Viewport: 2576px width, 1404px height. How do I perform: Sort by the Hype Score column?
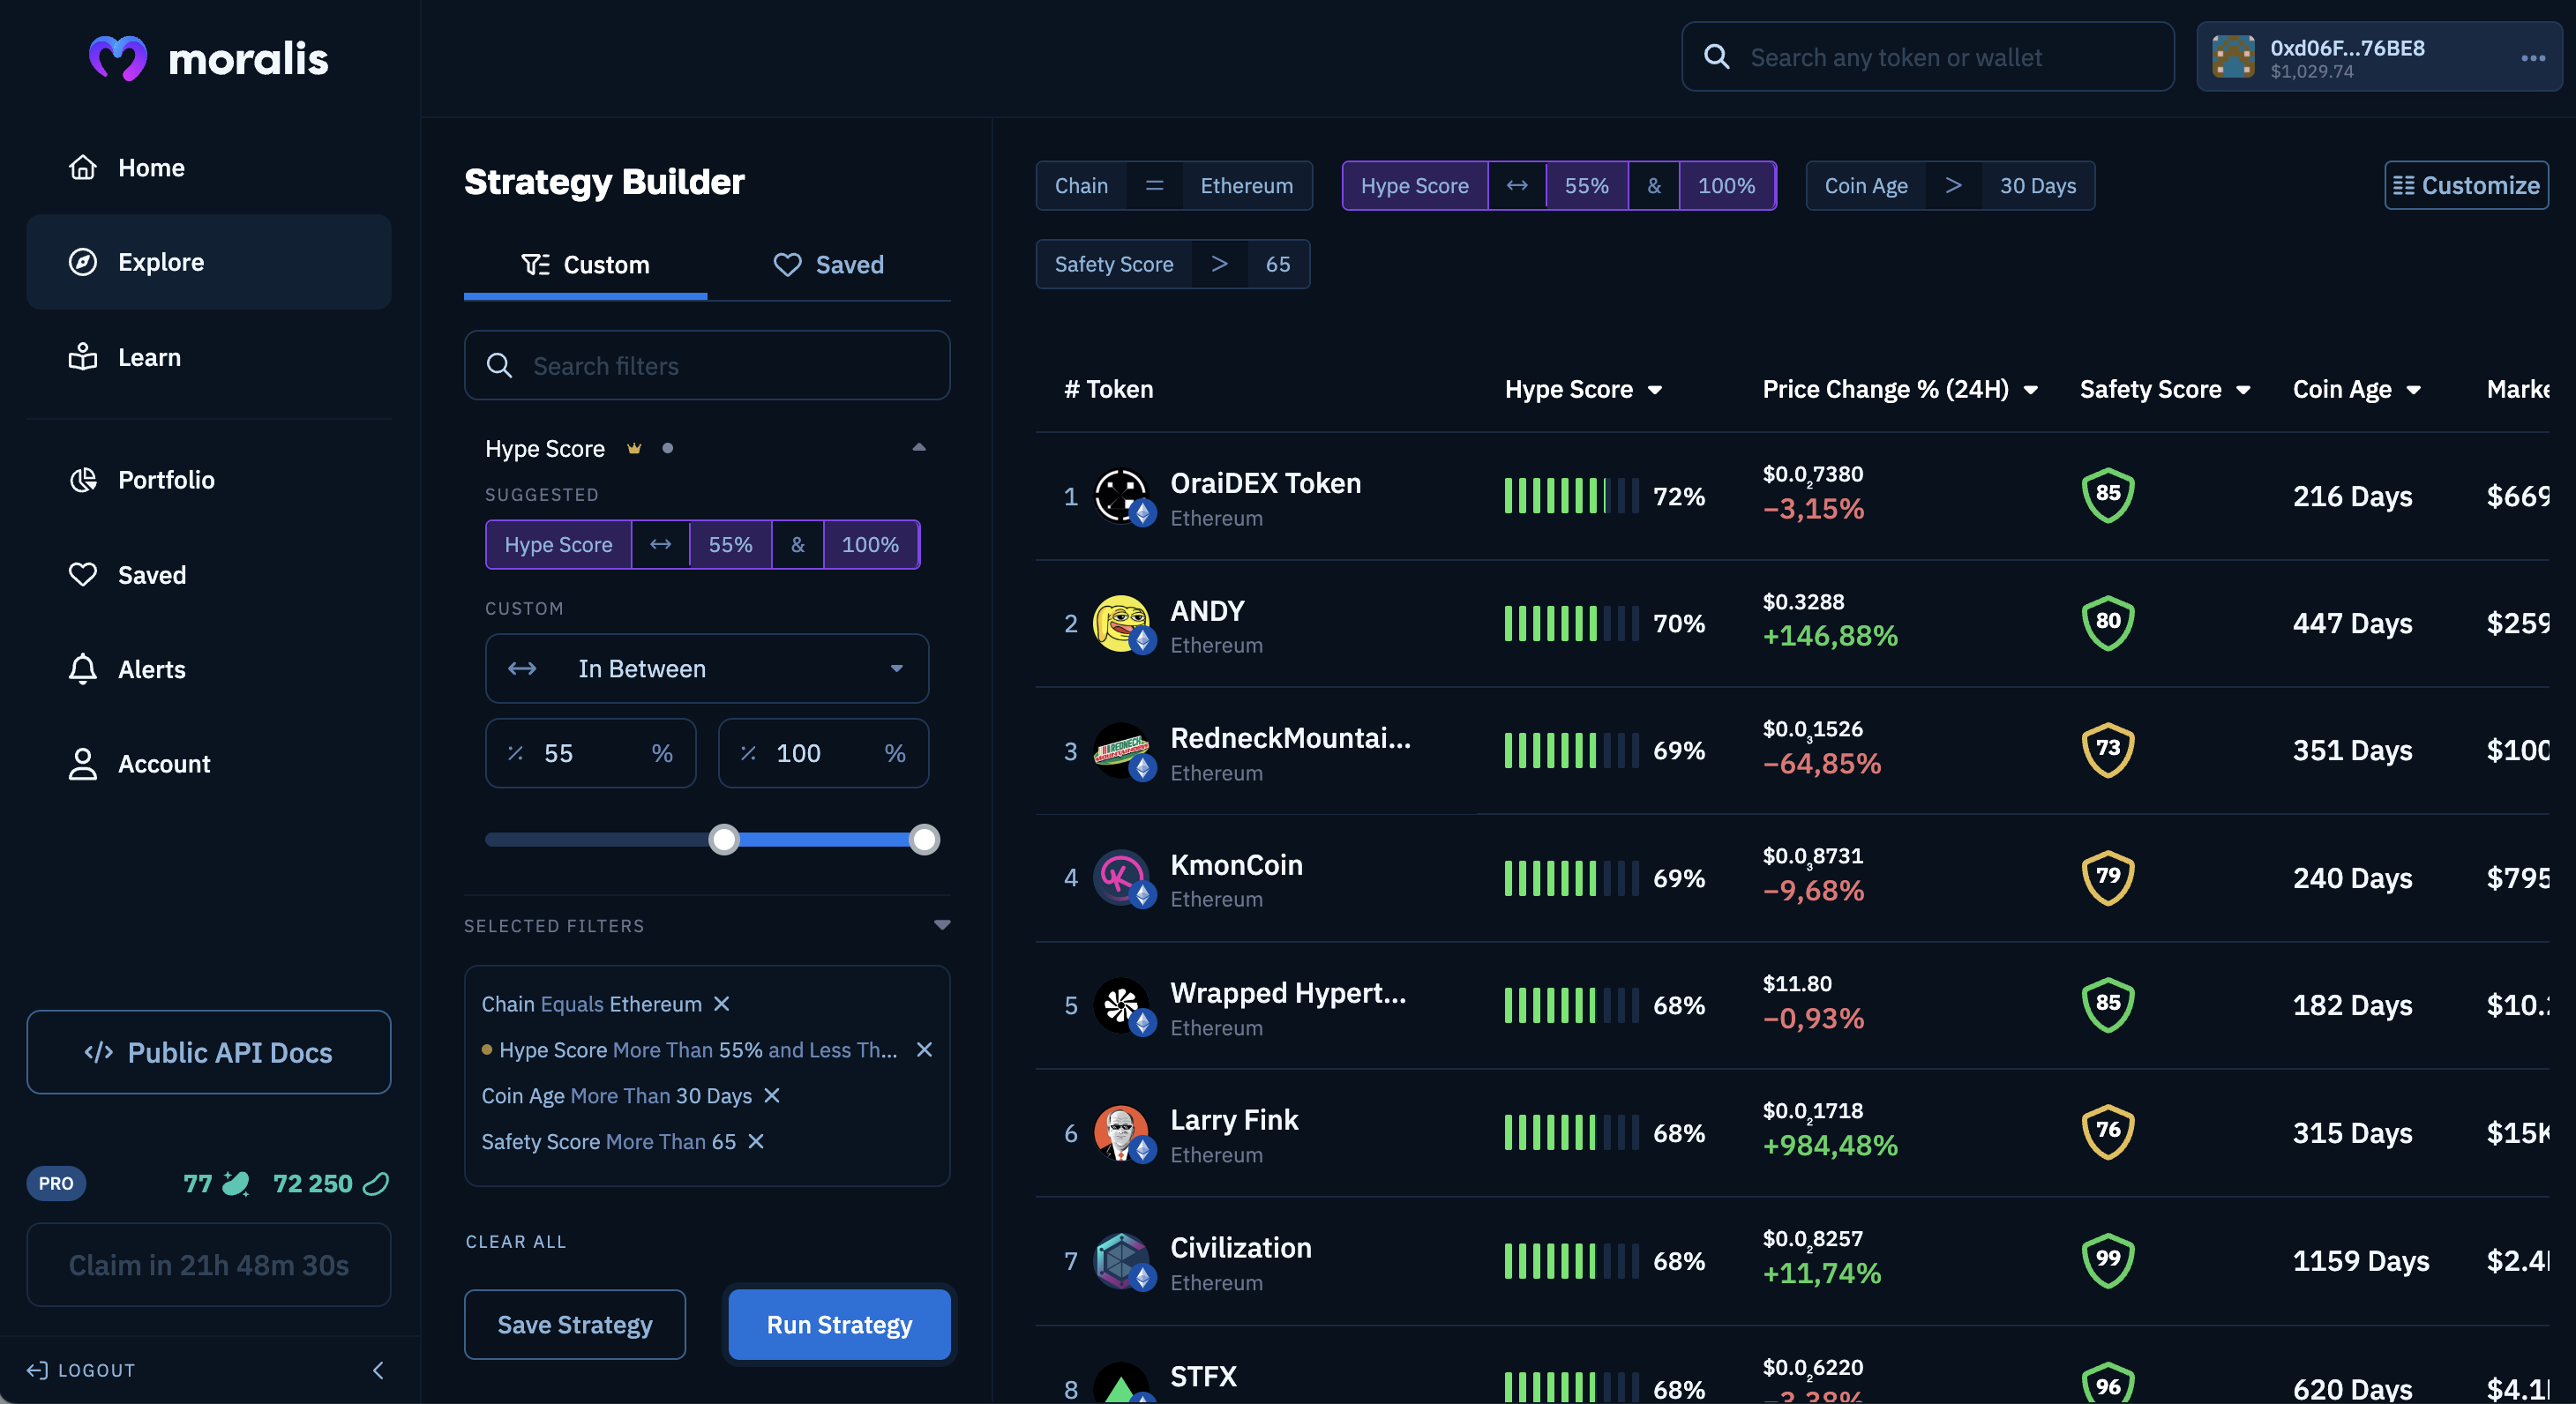1583,389
